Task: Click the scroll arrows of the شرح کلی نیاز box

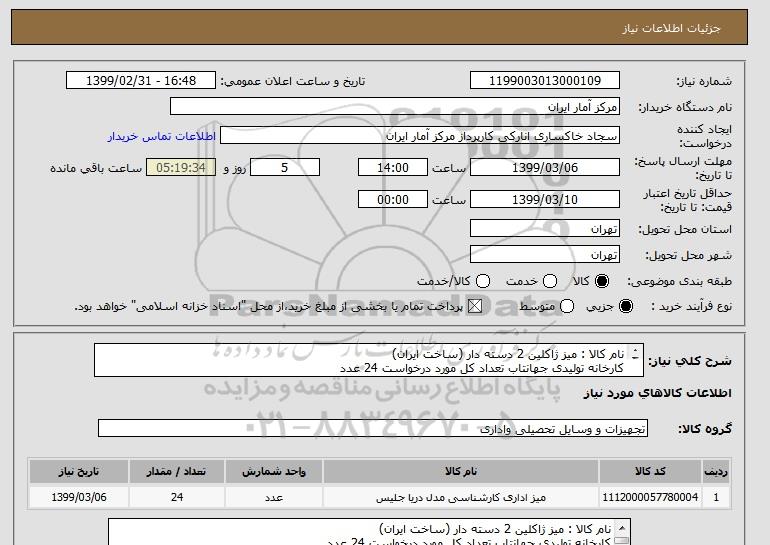Action: (635, 354)
